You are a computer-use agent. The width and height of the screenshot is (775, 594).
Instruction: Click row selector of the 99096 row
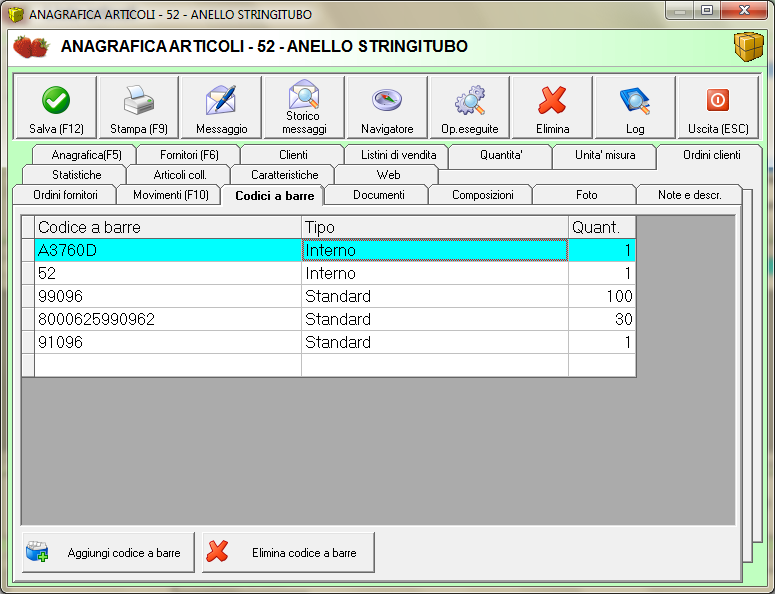click(28, 296)
